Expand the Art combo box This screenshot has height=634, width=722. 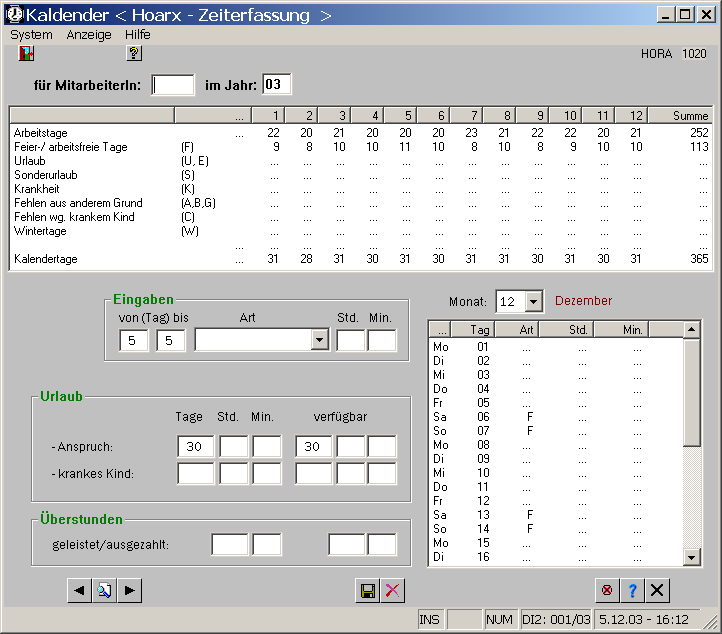[319, 341]
